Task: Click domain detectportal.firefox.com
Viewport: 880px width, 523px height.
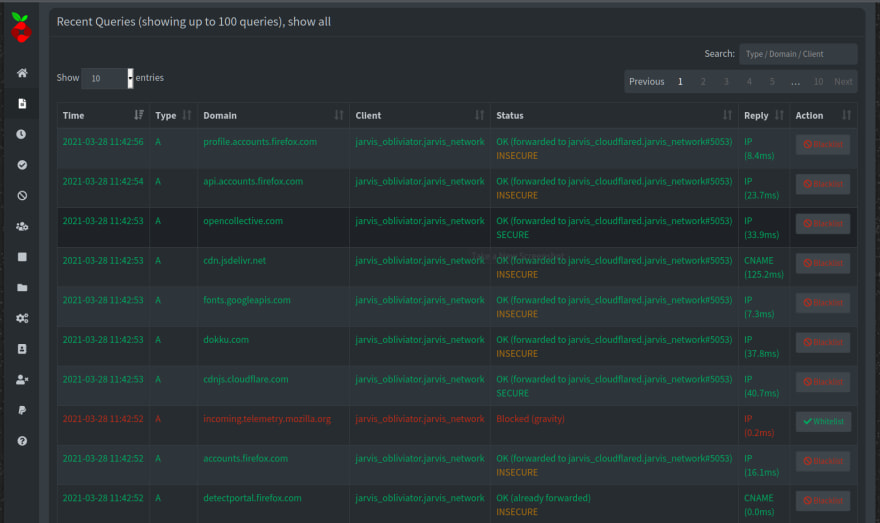Action: [253, 498]
